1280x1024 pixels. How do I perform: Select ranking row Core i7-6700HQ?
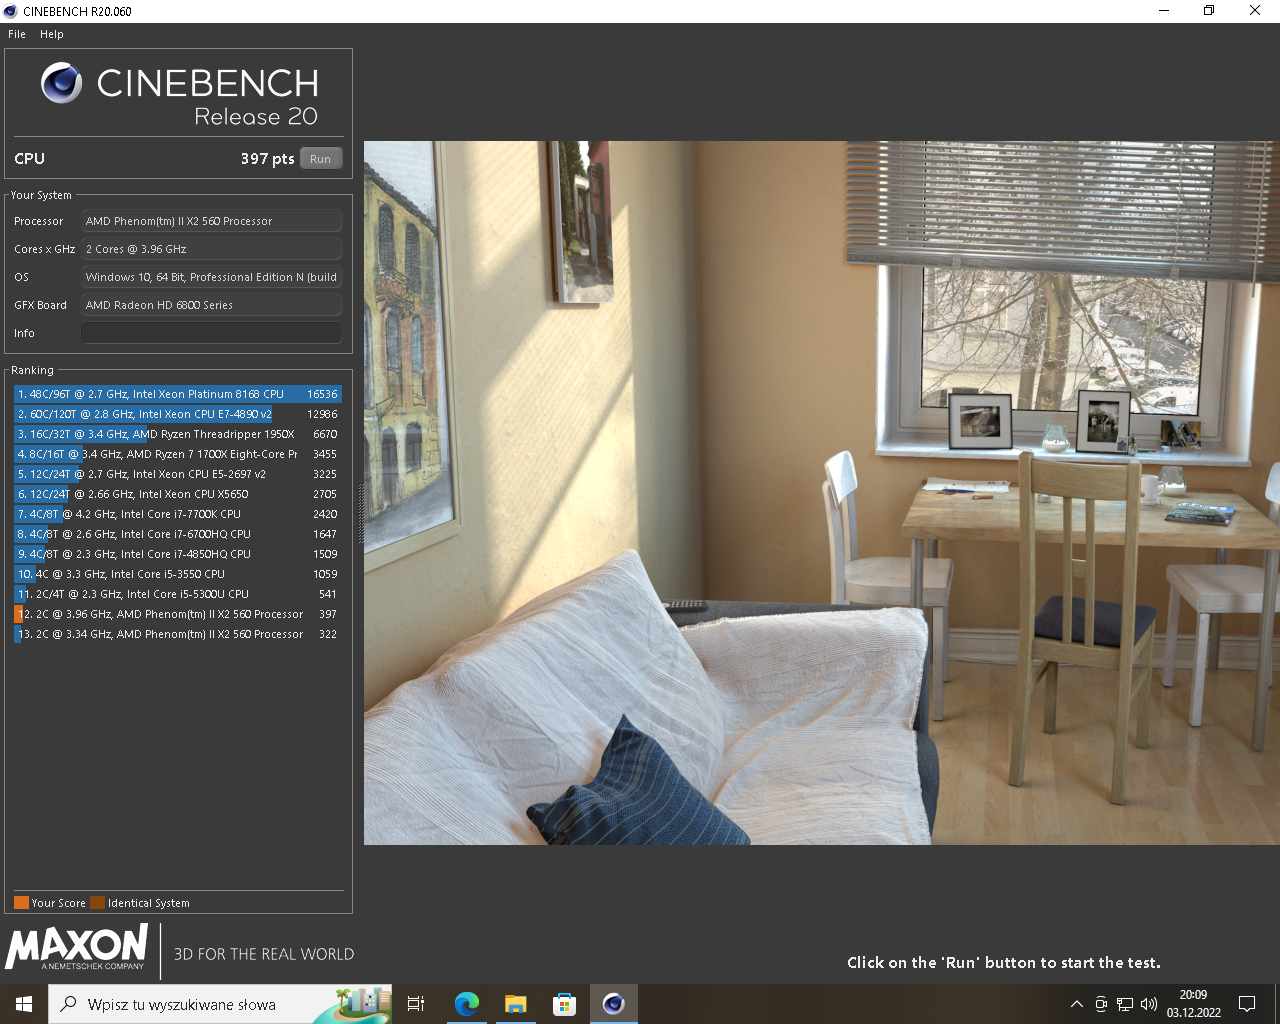(x=178, y=534)
